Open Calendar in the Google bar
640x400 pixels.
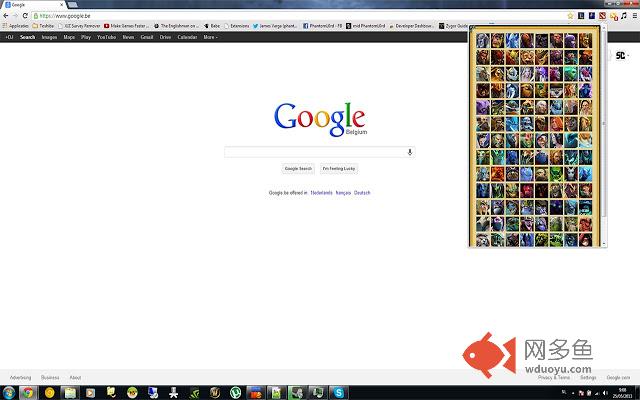(x=187, y=37)
